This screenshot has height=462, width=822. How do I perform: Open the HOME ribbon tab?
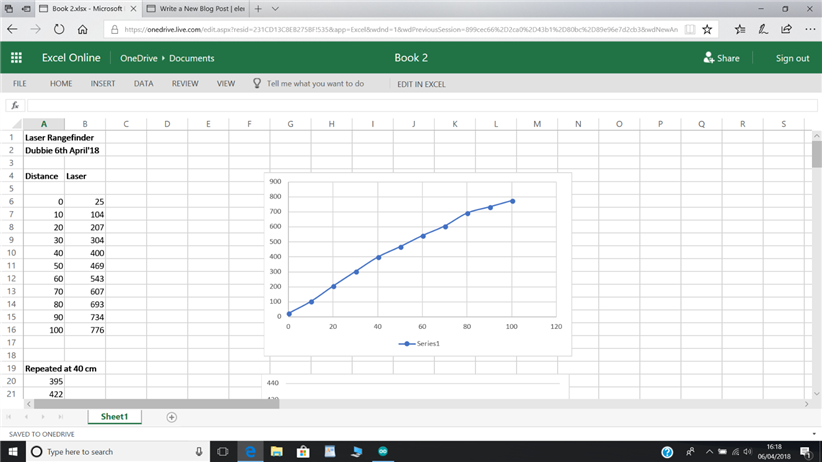61,83
